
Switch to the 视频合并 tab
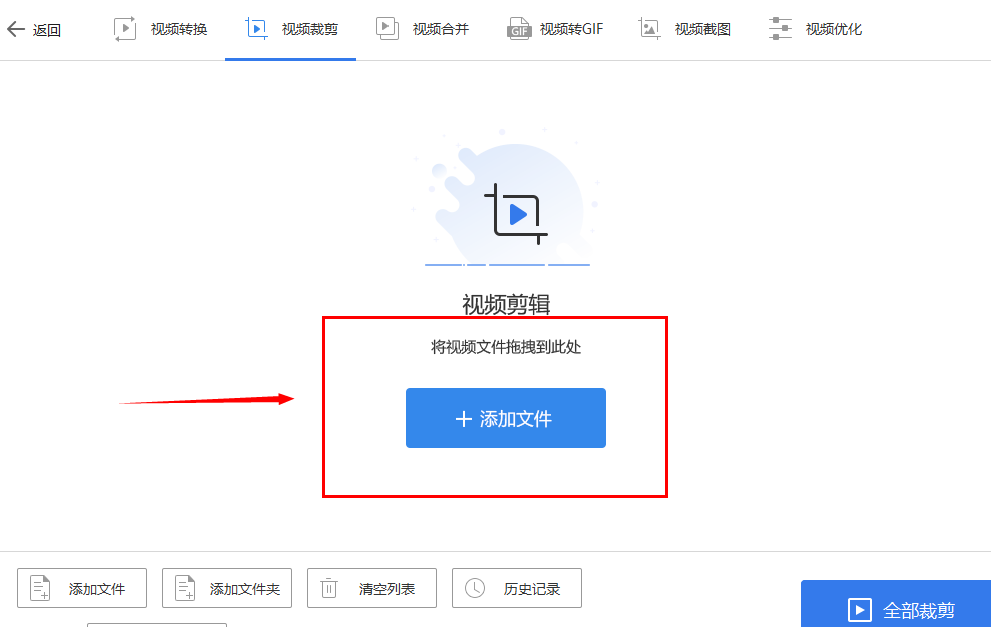click(x=422, y=29)
